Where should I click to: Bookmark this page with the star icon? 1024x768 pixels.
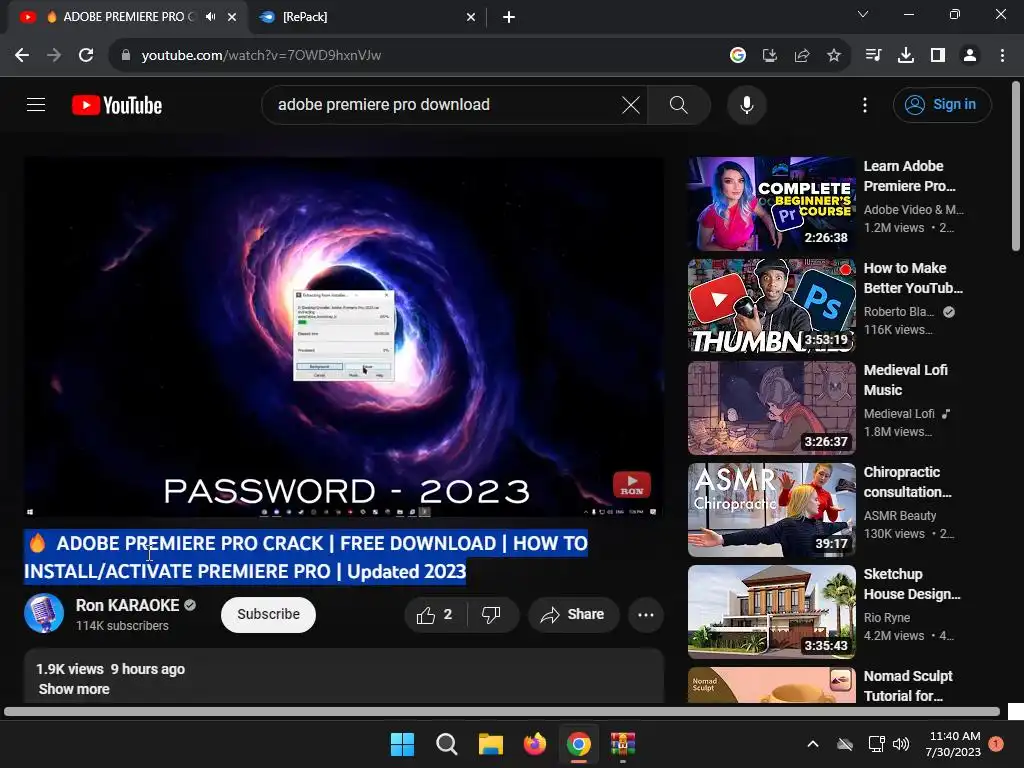point(834,56)
